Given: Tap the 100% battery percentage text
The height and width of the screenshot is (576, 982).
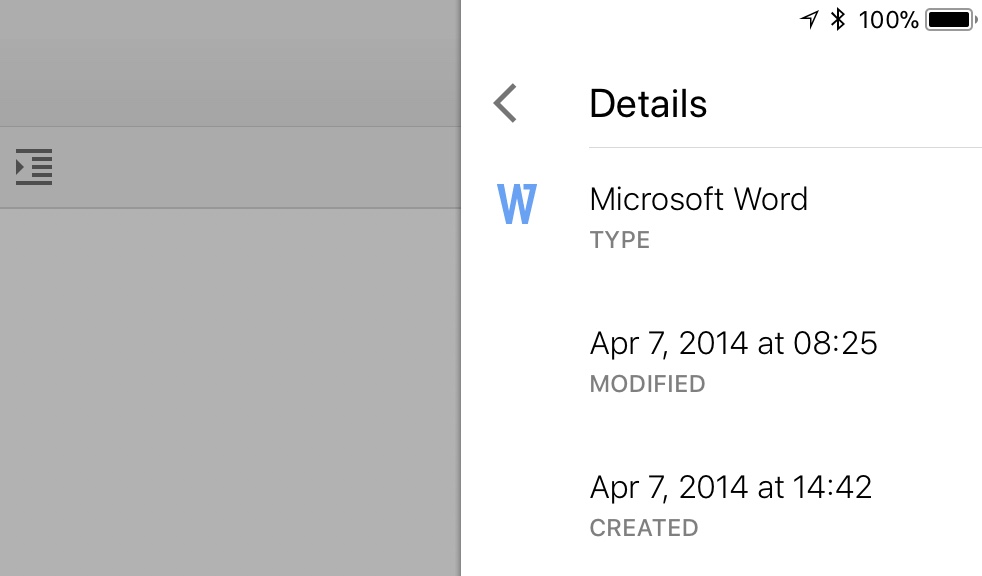Looking at the screenshot, I should point(888,20).
